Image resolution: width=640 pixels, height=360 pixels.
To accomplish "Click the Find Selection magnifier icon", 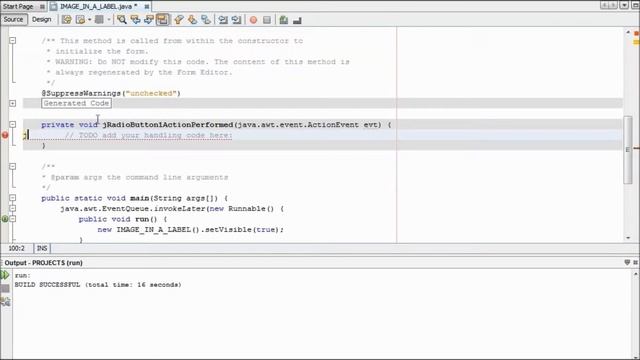I will [122, 20].
